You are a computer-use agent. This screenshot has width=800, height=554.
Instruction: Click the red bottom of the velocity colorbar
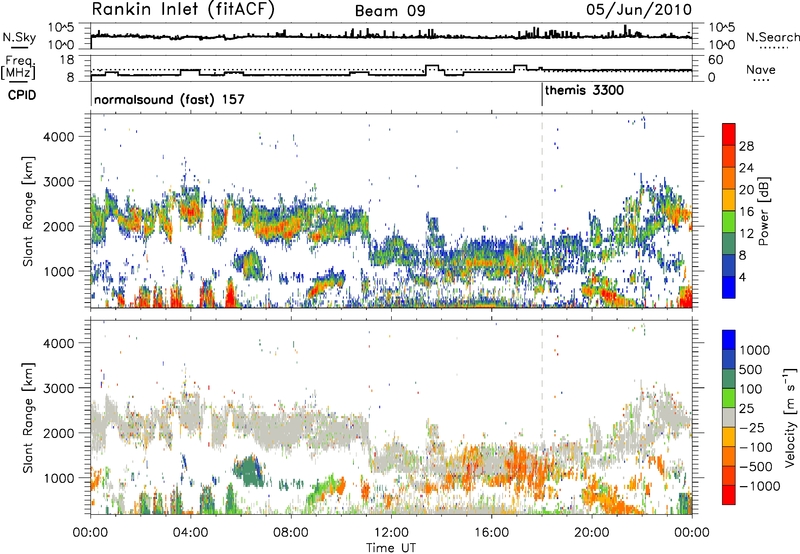click(729, 495)
